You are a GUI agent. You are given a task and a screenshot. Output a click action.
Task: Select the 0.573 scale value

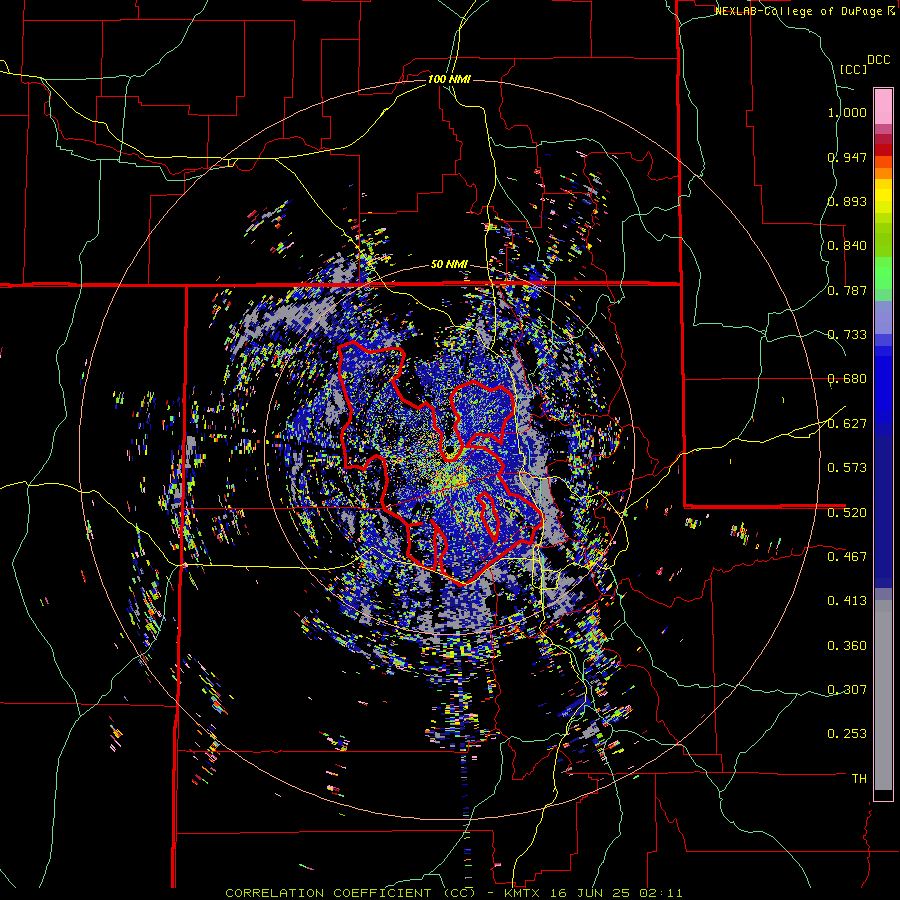pos(847,468)
